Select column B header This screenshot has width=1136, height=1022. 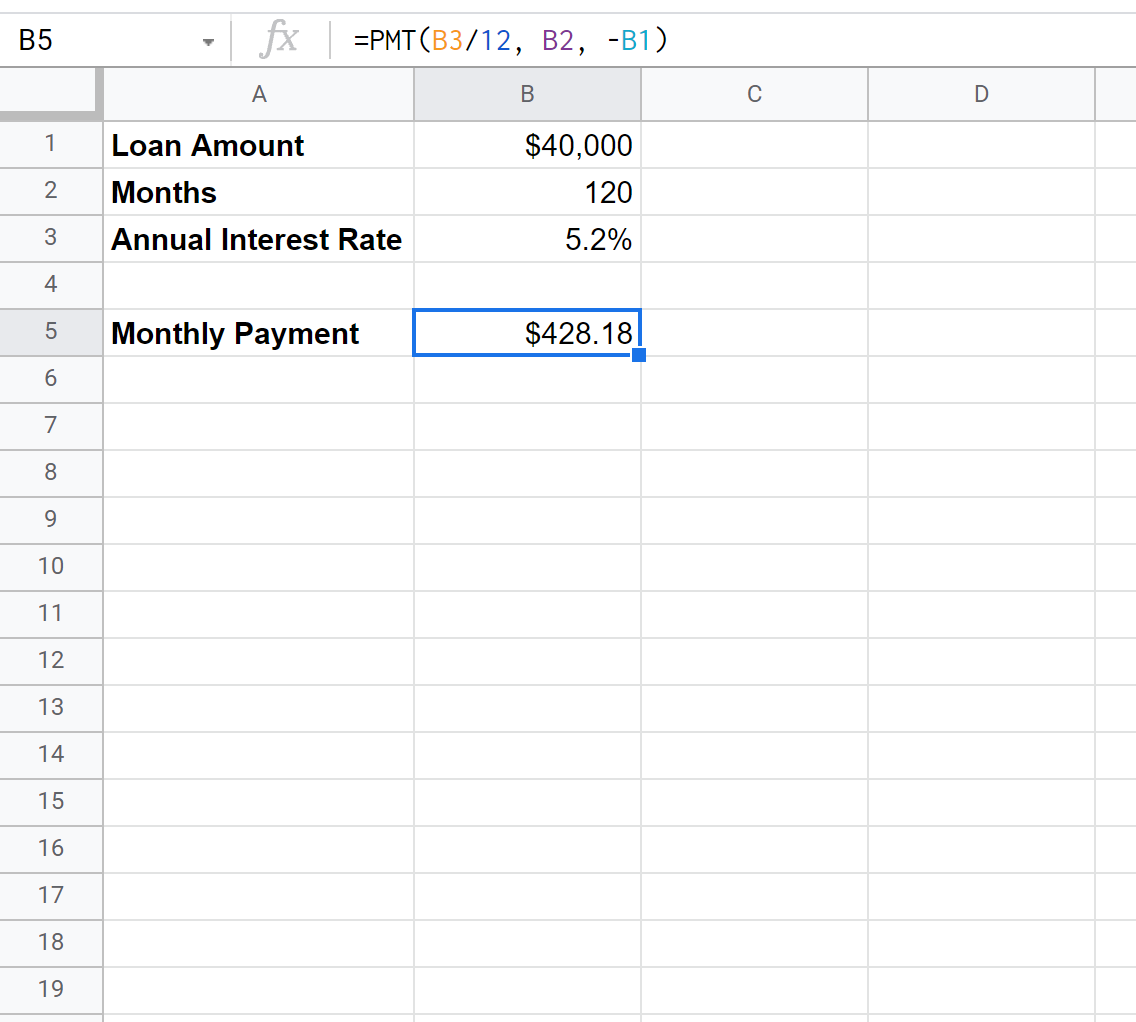click(527, 94)
